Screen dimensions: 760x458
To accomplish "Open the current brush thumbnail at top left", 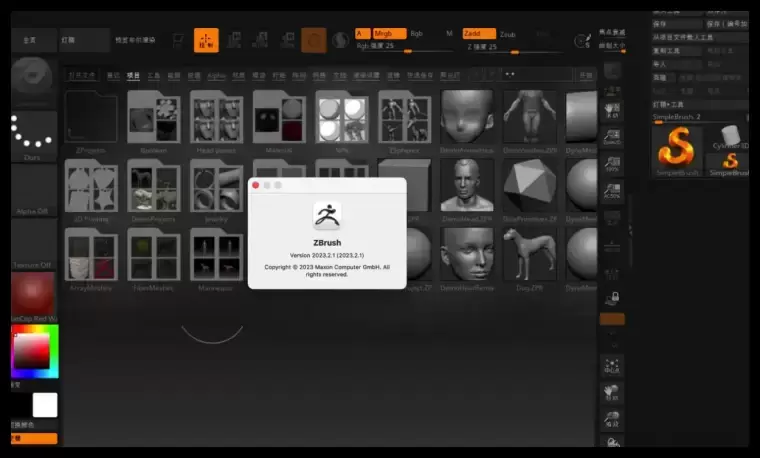I will [33, 77].
